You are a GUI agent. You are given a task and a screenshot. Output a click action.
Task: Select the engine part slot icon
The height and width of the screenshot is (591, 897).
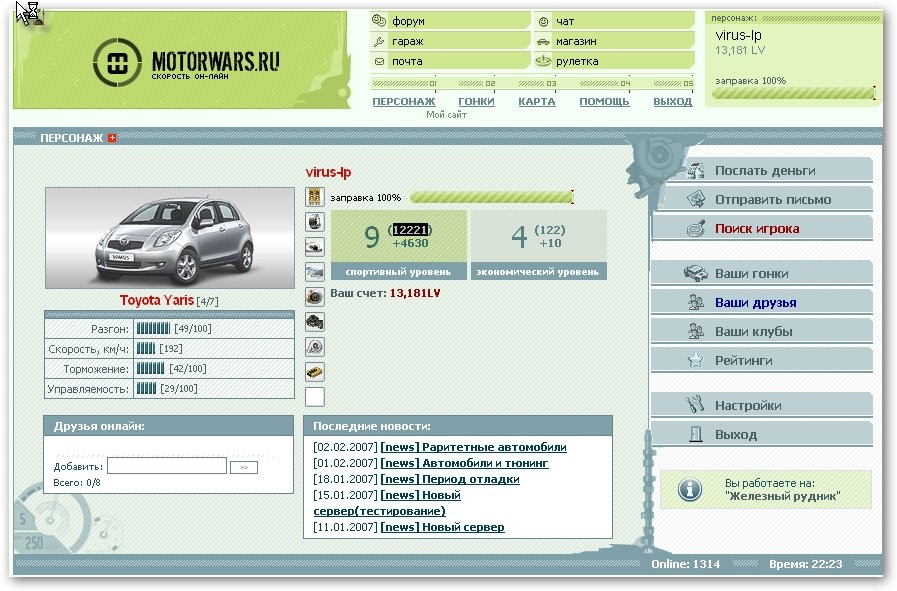tap(315, 322)
